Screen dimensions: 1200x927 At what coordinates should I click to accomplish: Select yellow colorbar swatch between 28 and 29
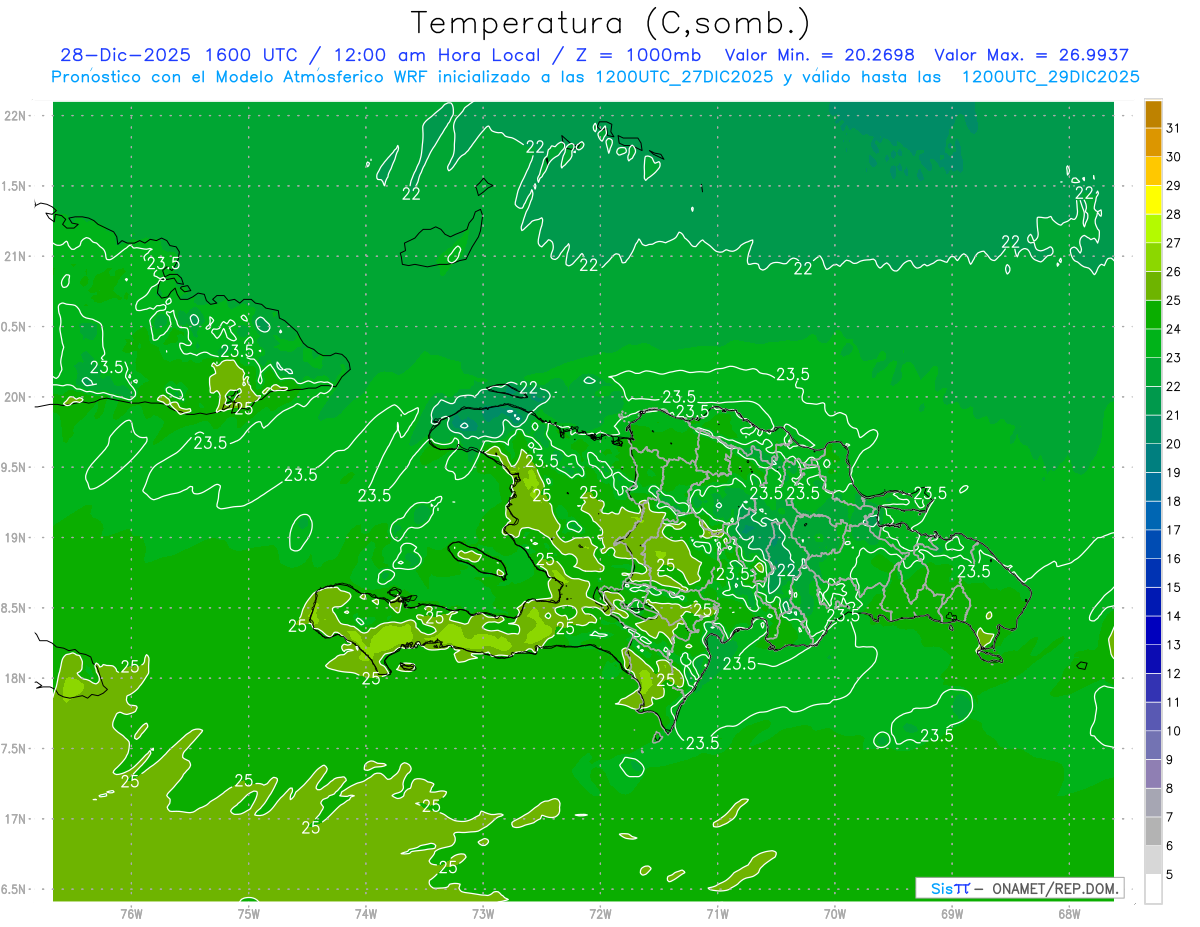(1153, 200)
